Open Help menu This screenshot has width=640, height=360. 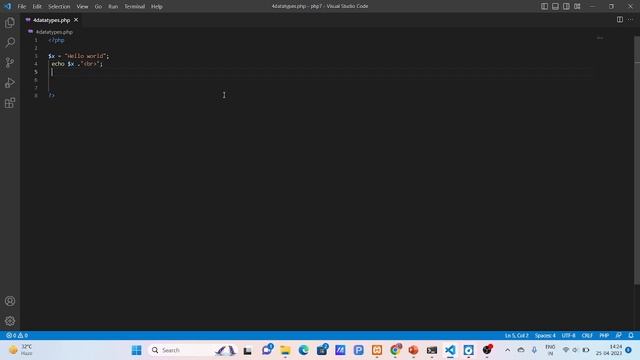157,7
